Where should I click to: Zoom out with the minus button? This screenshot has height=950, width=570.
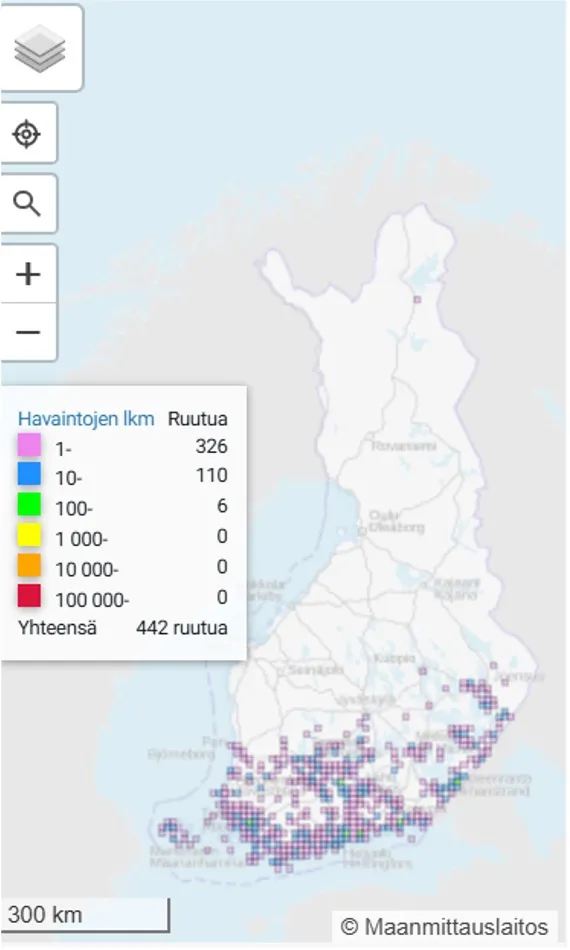pyautogui.click(x=28, y=332)
